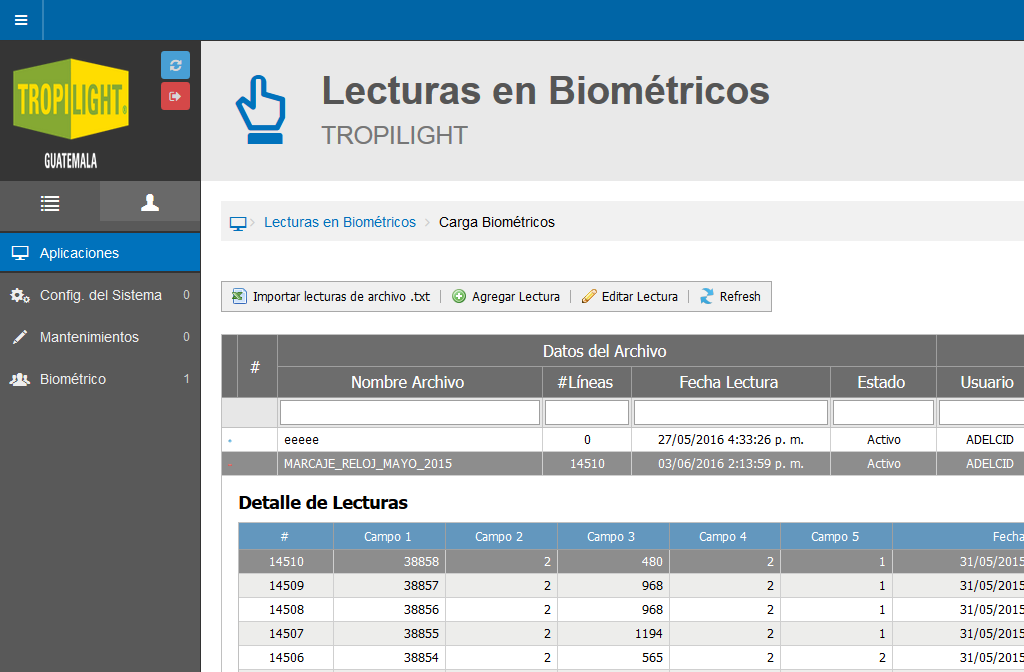The image size is (1024, 672).
Task: Click 'ADELCID' in the eeeee row
Action: pyautogui.click(x=989, y=440)
